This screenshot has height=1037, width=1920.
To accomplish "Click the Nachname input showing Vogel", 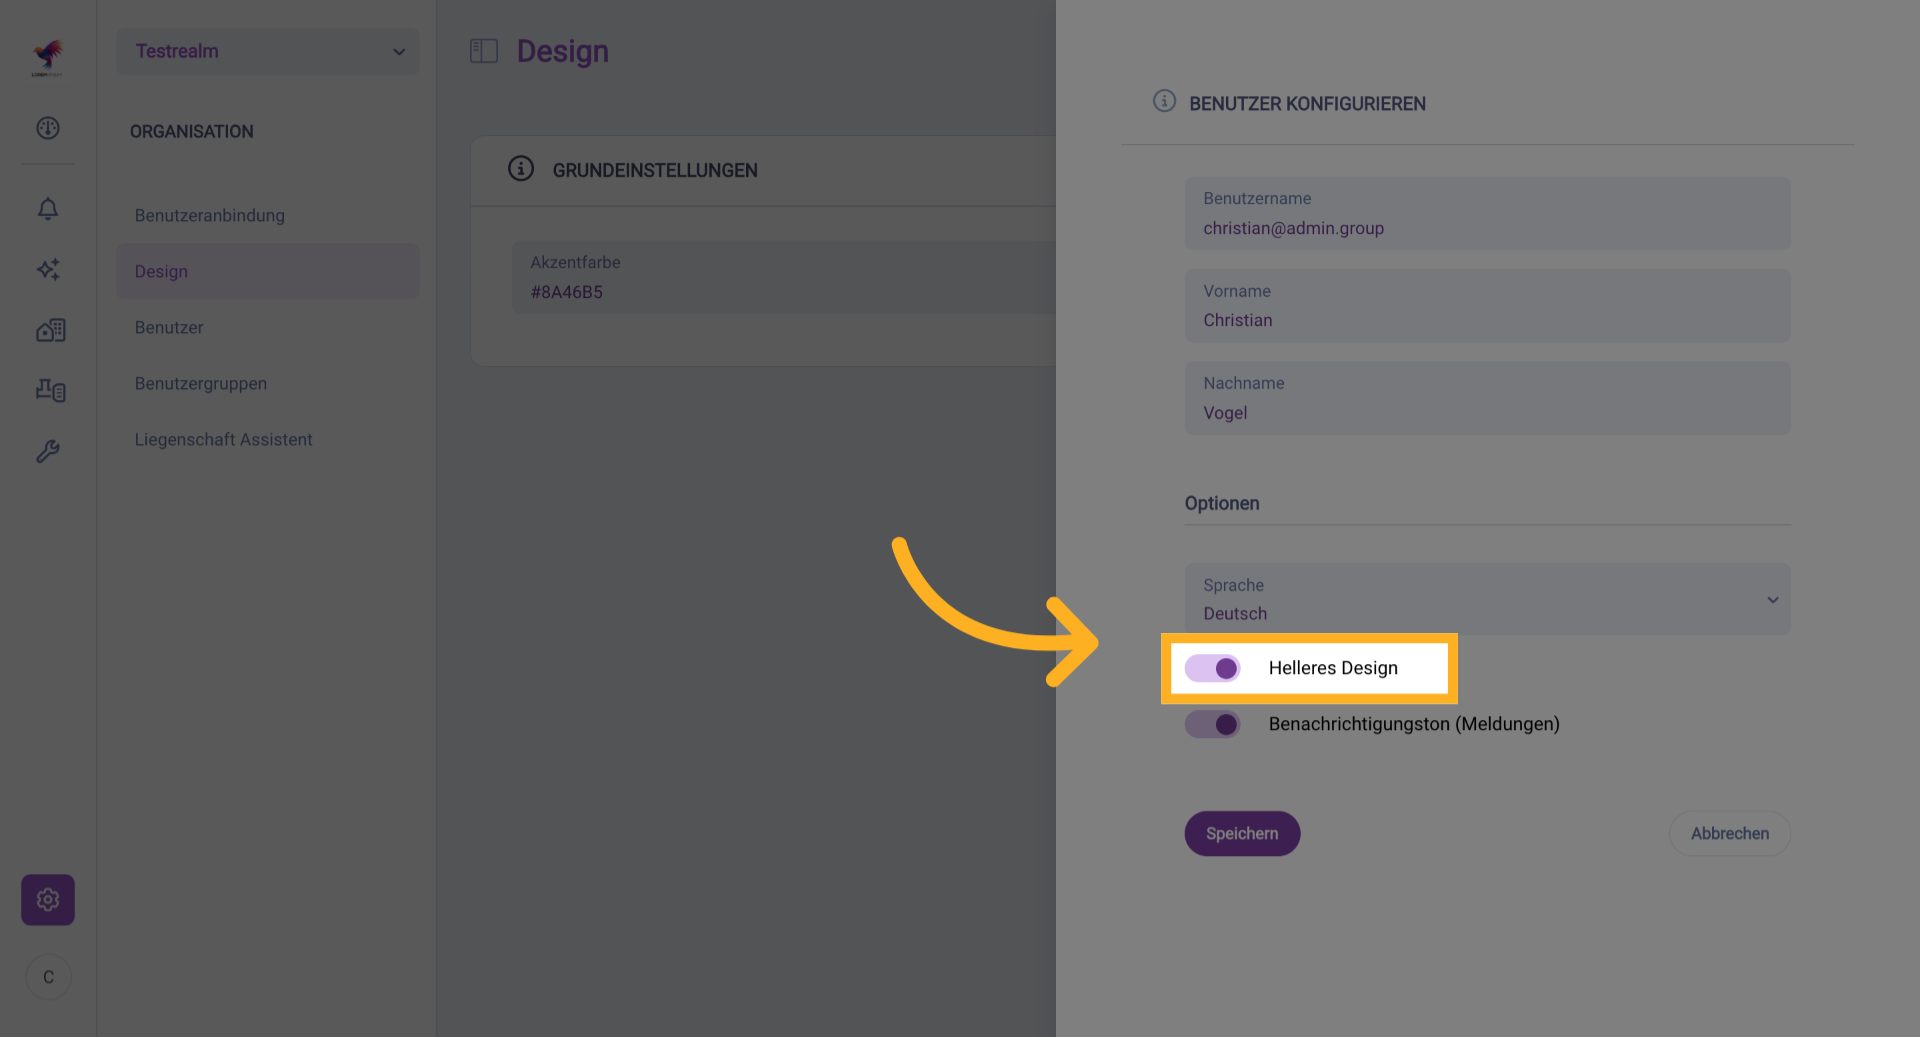I will pos(1486,398).
